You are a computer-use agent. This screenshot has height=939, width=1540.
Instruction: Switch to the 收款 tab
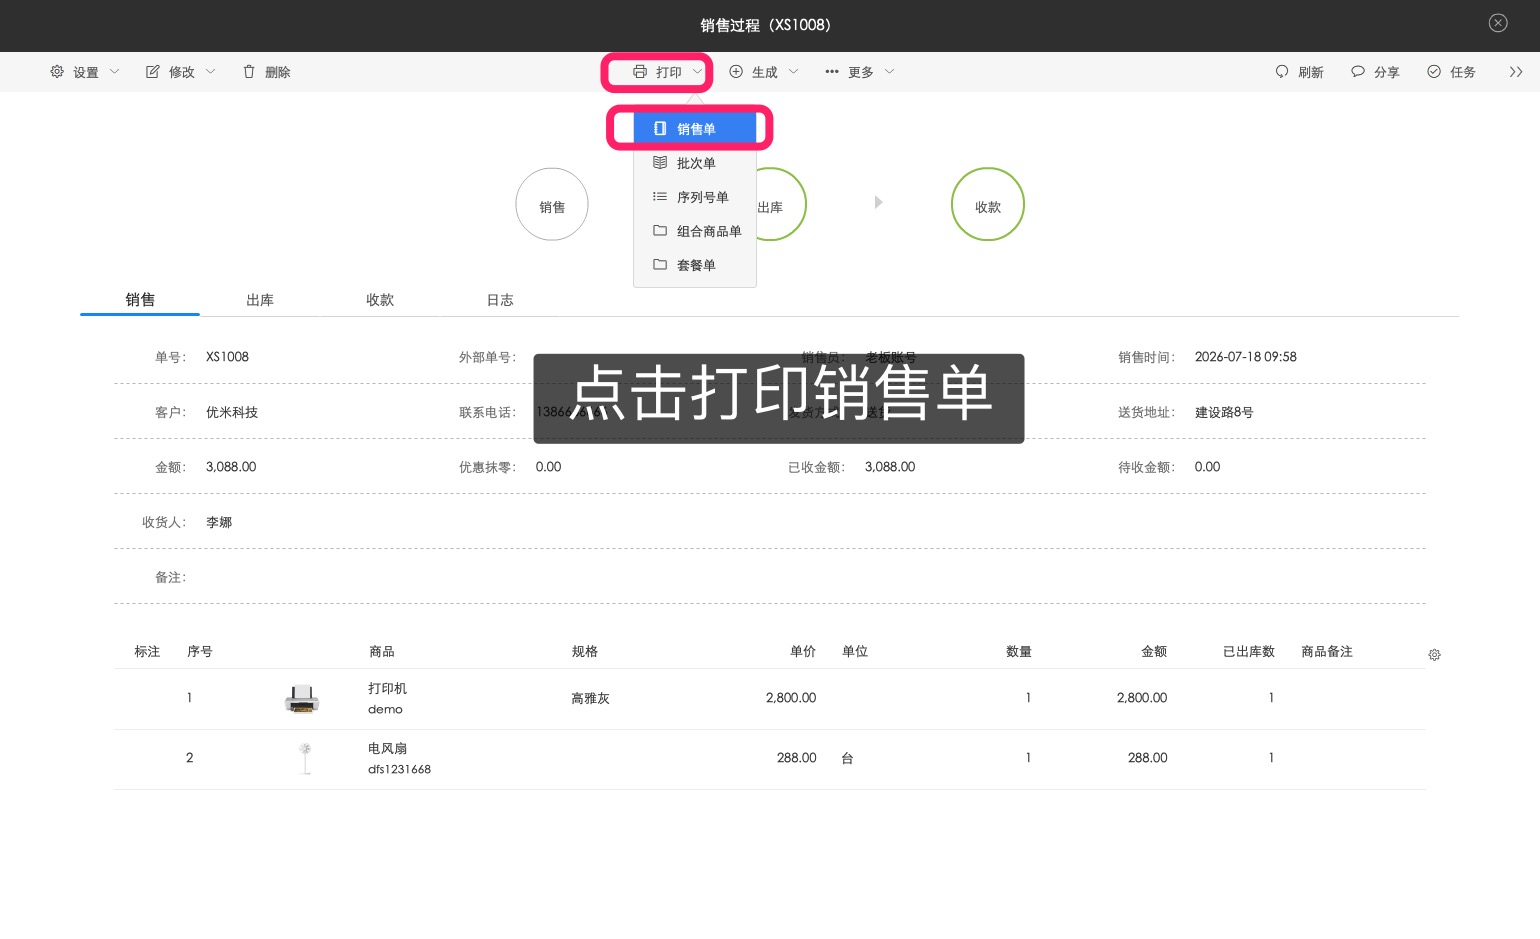click(x=380, y=300)
